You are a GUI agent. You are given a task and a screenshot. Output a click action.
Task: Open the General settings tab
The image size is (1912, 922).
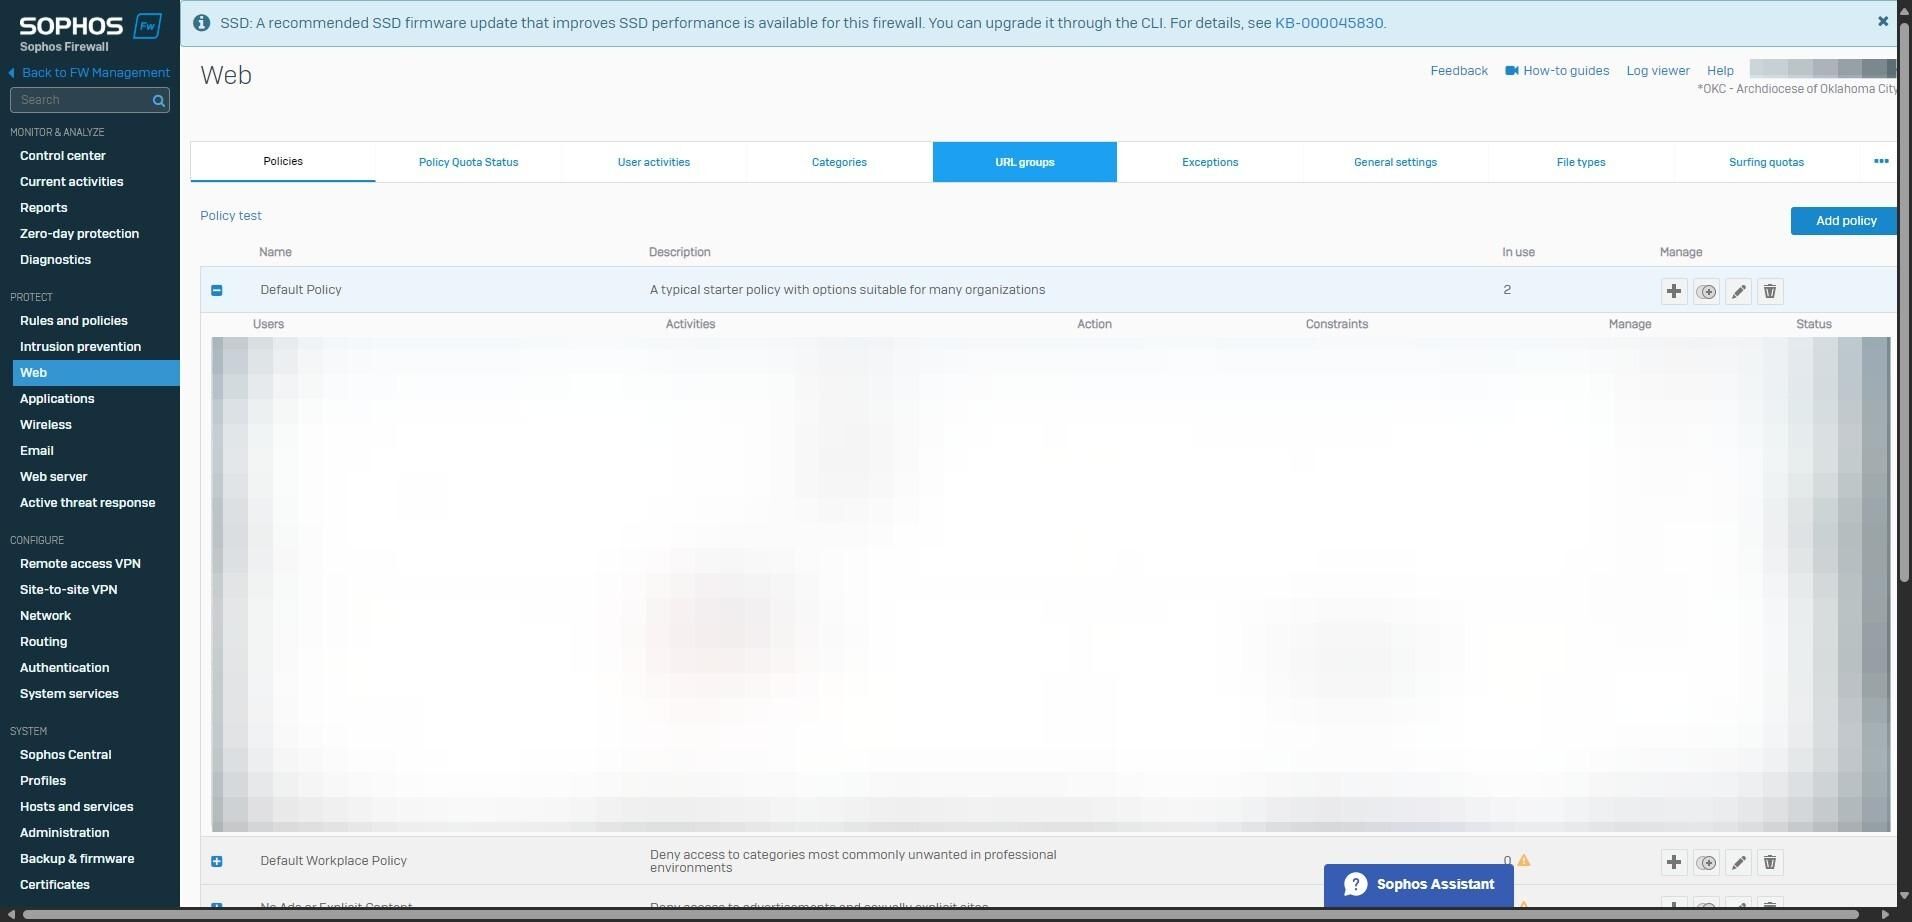click(x=1396, y=162)
